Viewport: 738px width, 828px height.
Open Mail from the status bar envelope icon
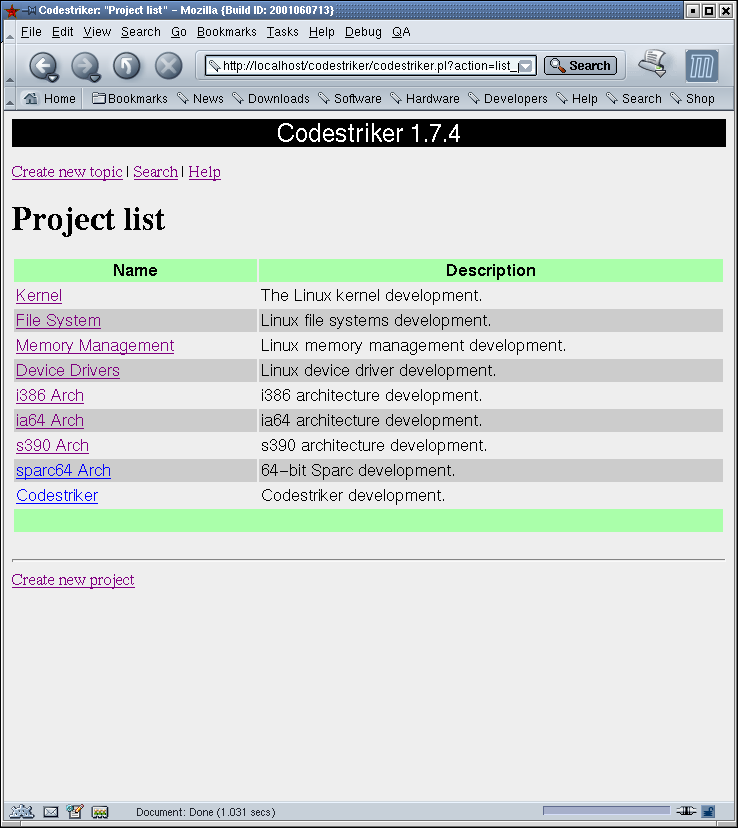[x=50, y=812]
